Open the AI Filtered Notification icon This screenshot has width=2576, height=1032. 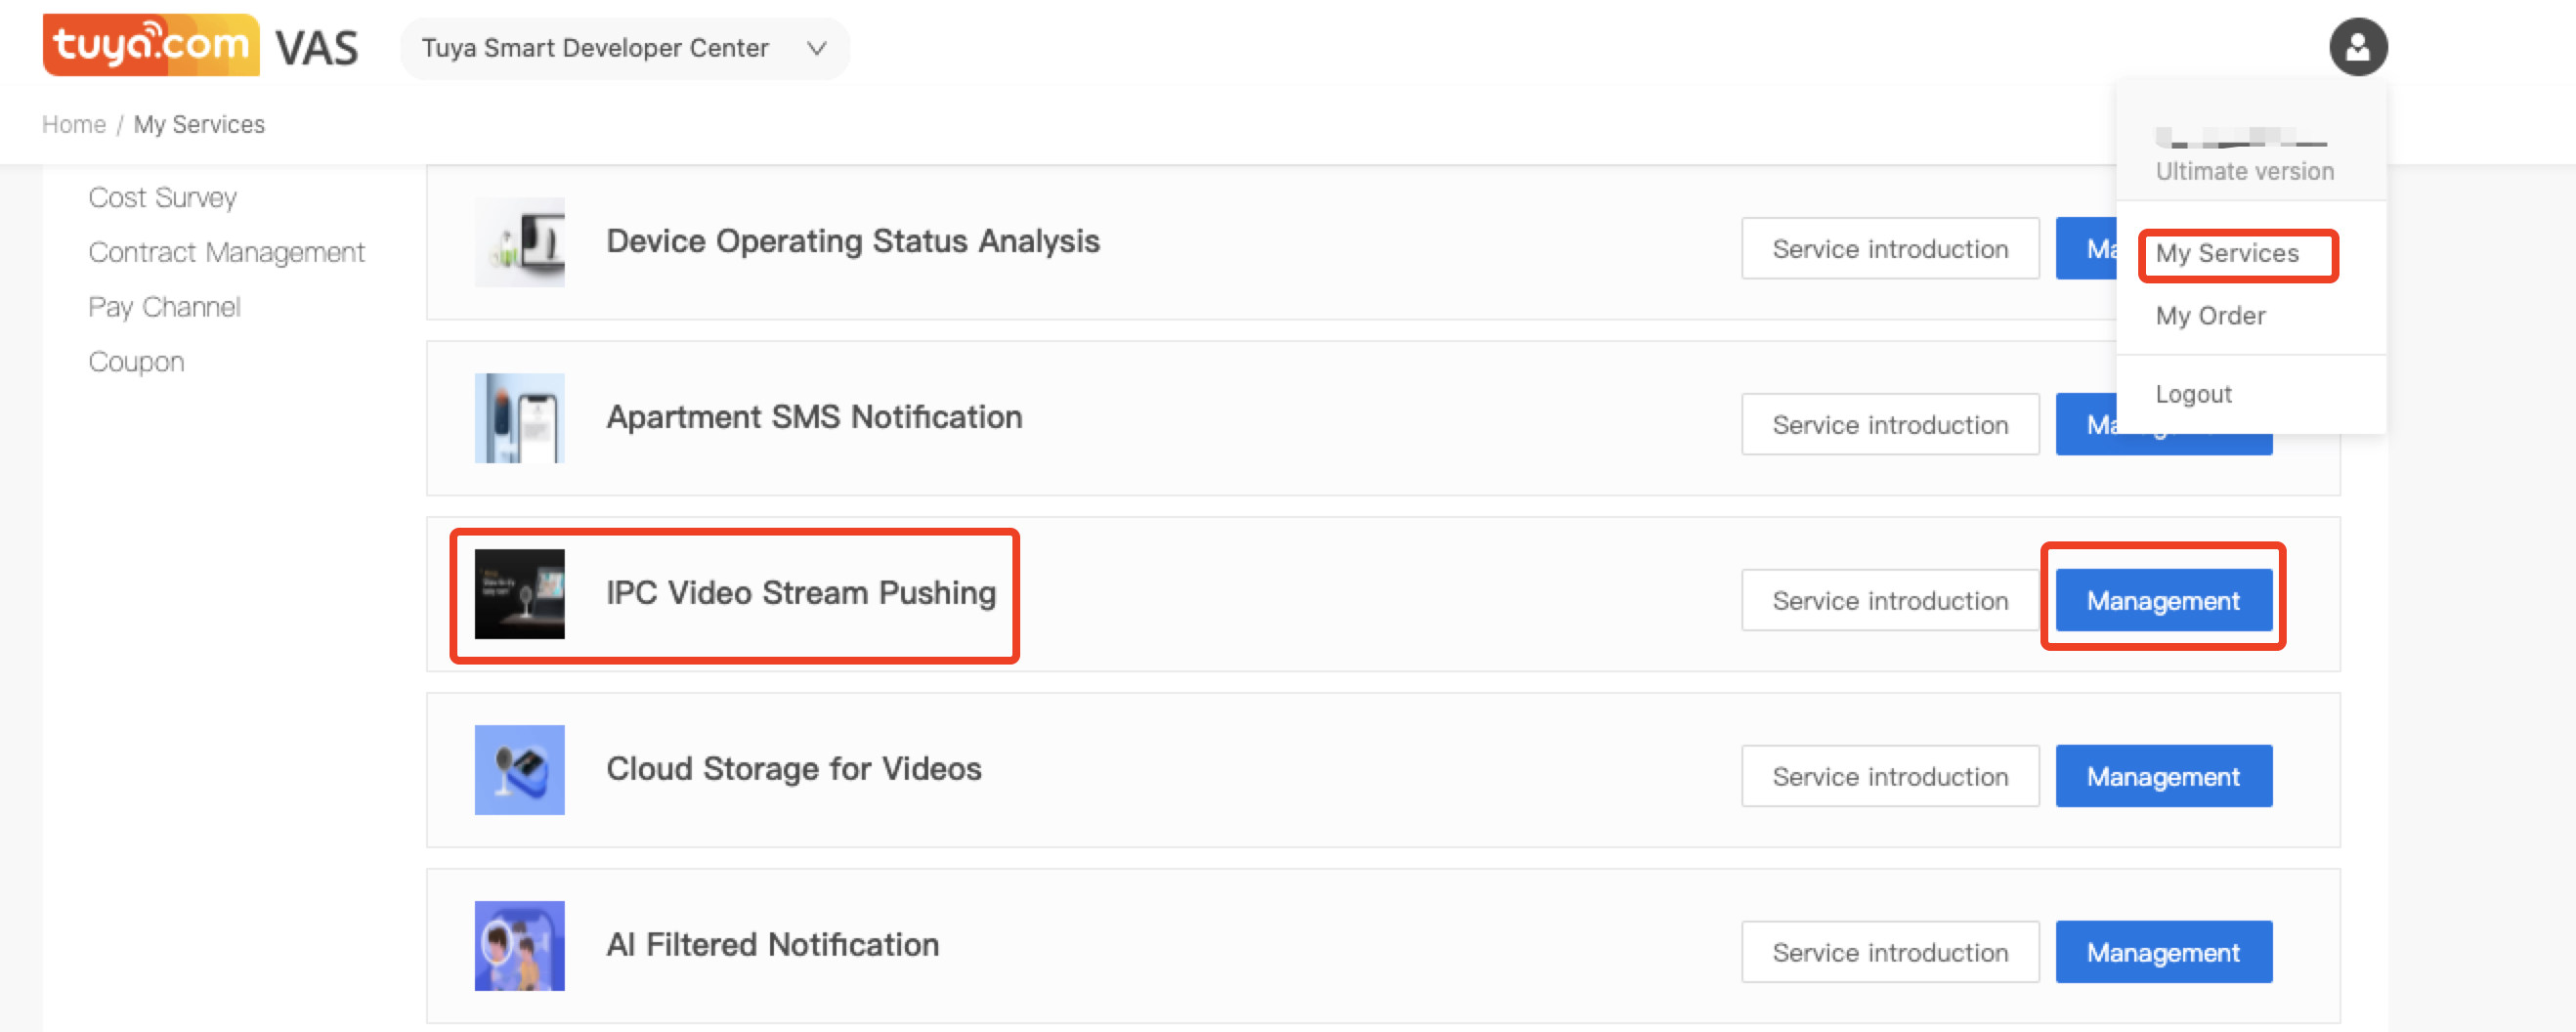tap(519, 946)
